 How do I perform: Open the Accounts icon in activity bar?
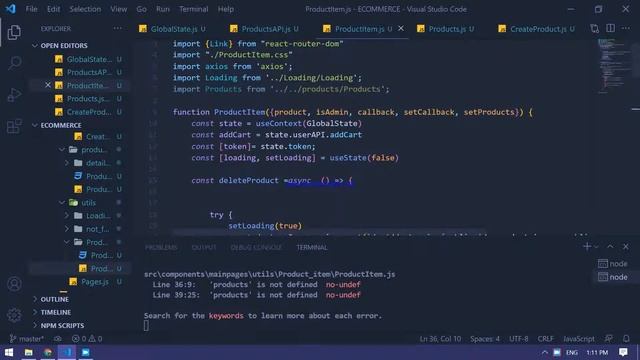[14, 284]
